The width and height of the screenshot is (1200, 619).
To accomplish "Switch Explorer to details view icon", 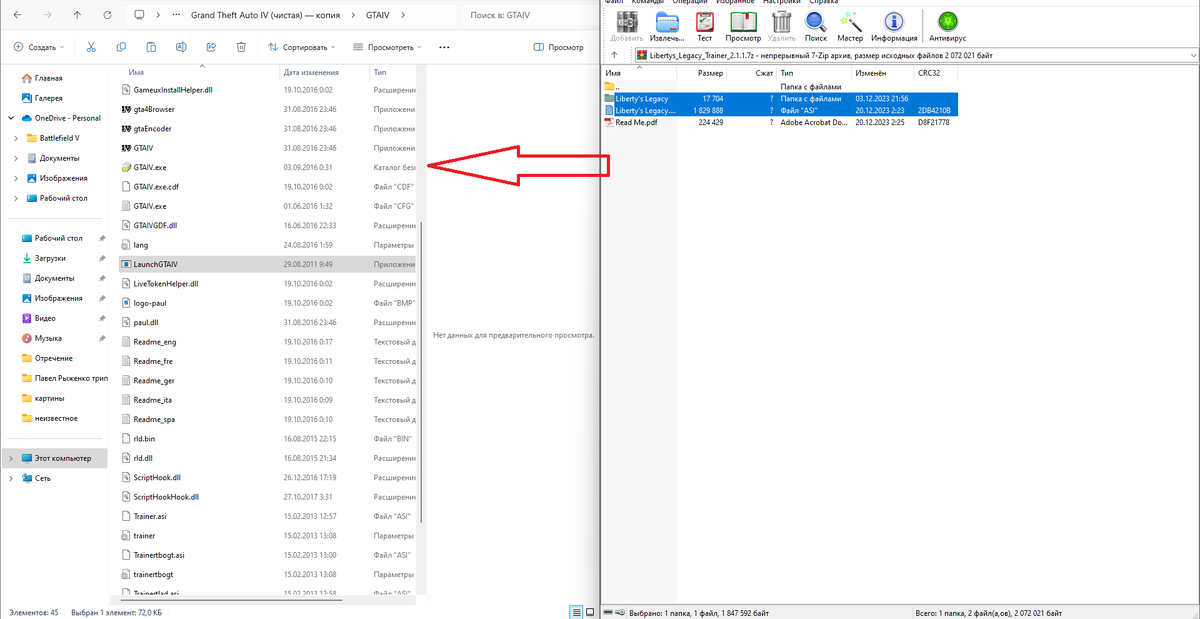I will point(577,611).
